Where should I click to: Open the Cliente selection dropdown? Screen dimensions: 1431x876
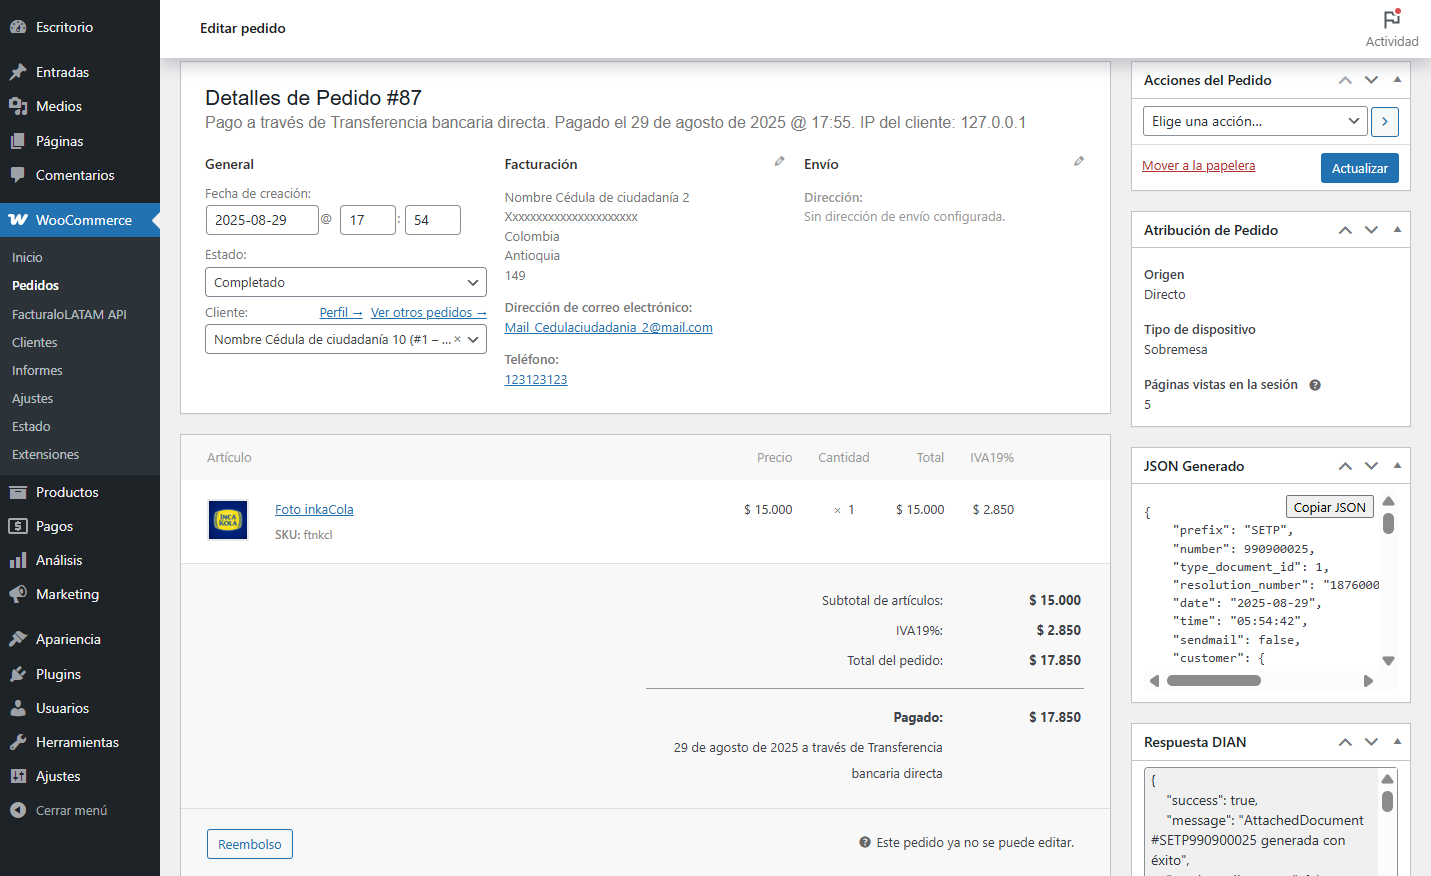point(346,339)
